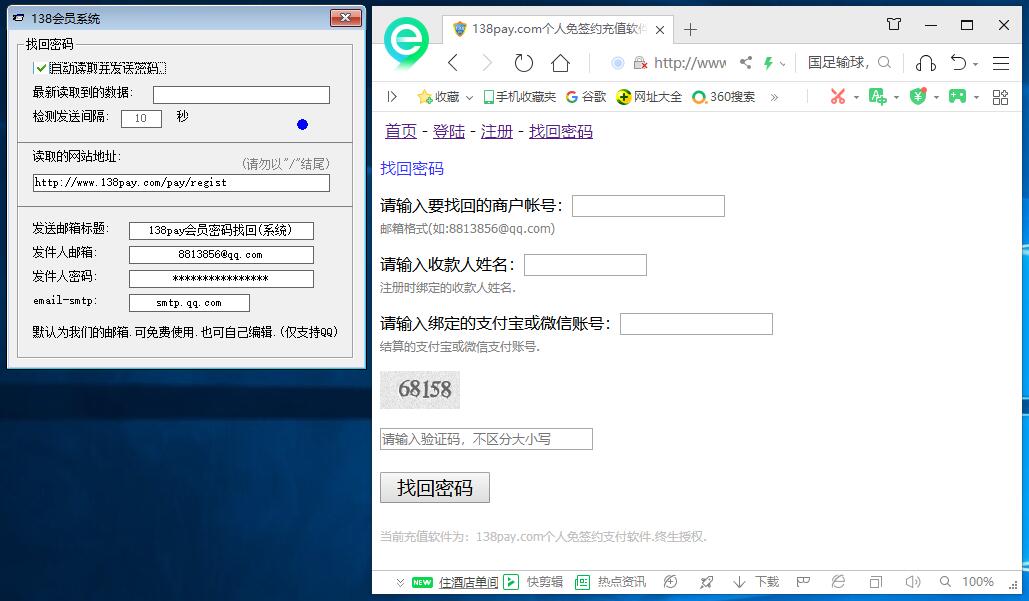Click the search magnifier in the browser search box
This screenshot has height=601, width=1029.
coord(885,62)
